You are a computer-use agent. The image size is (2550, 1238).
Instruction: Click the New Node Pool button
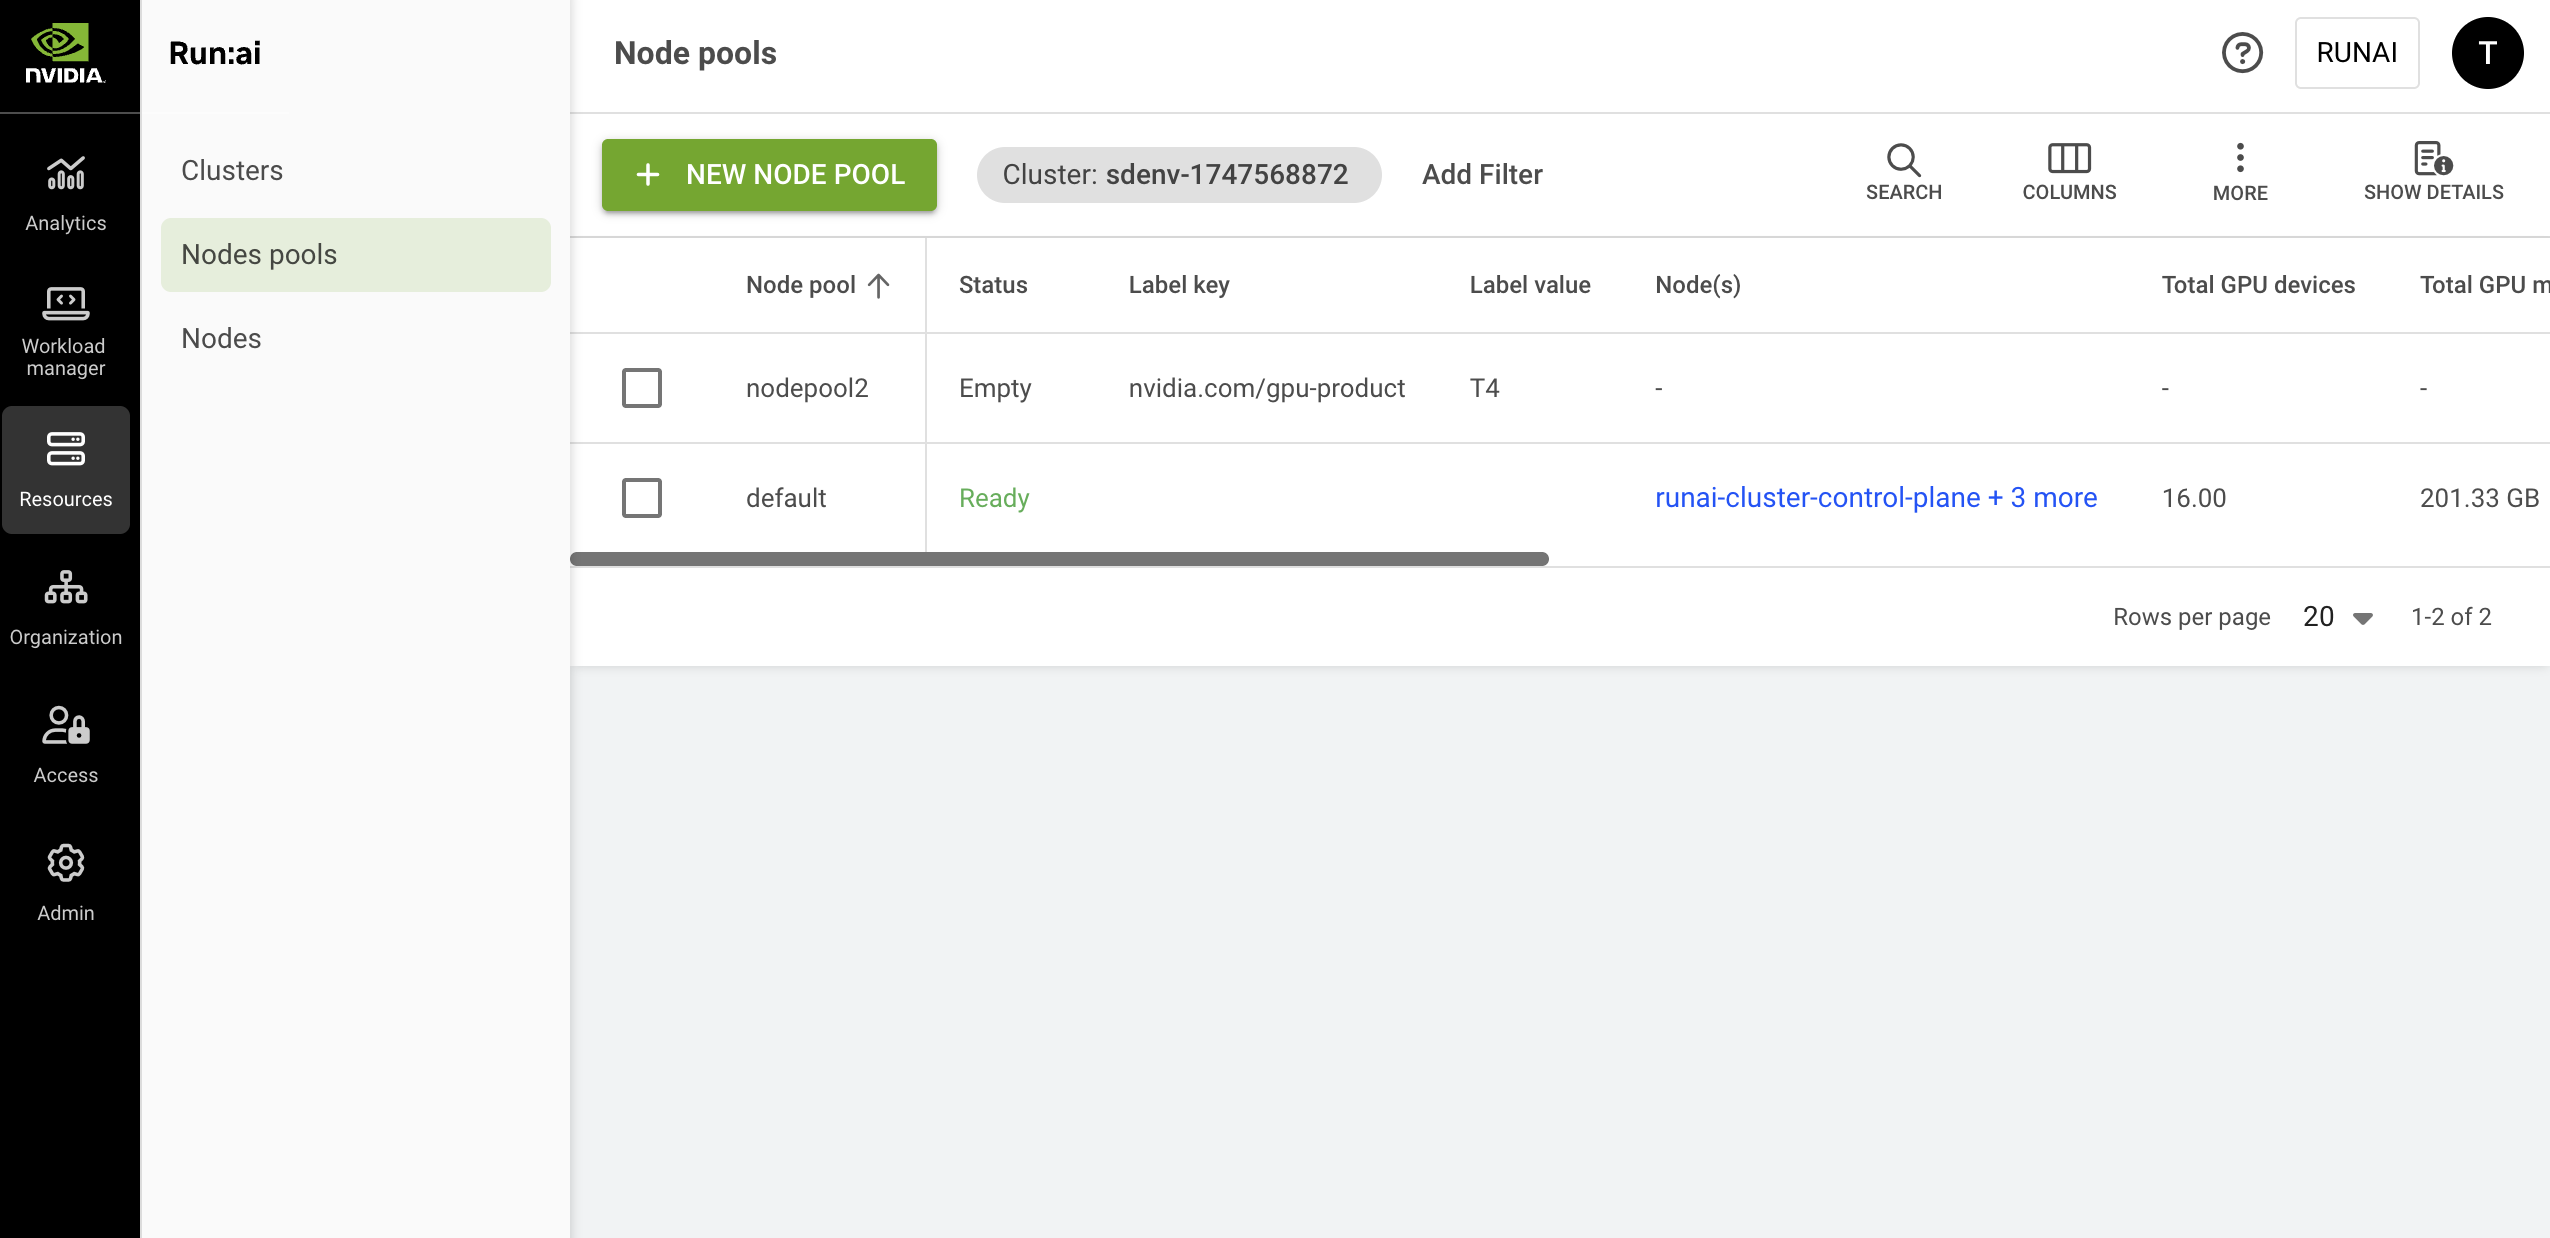(x=768, y=175)
